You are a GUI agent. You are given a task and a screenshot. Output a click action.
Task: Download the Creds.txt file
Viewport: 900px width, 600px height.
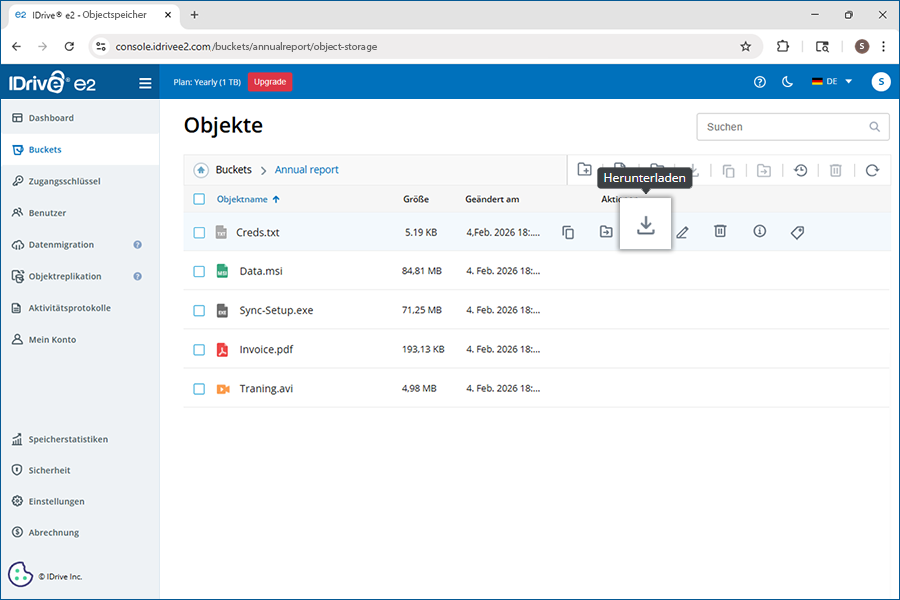645,225
